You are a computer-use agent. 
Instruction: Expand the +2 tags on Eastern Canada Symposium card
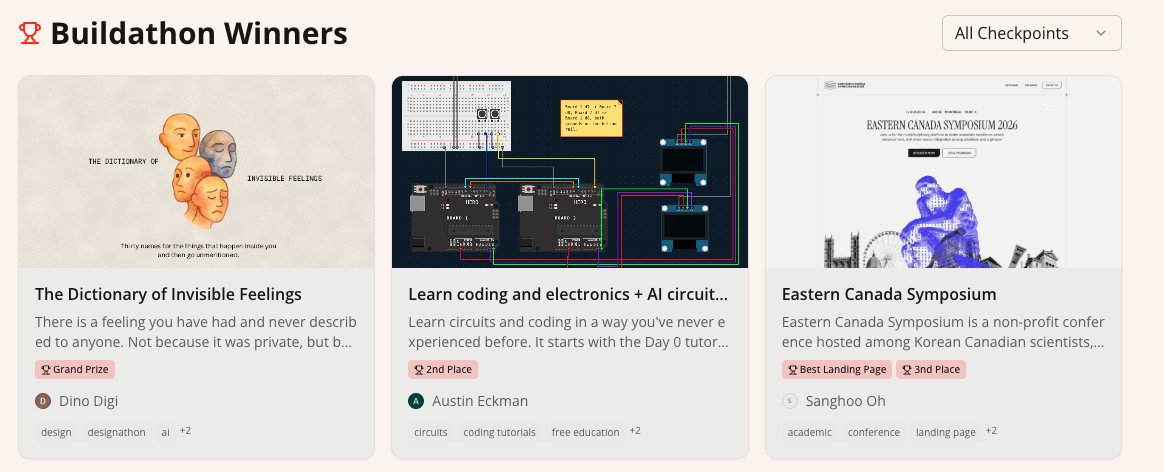click(992, 431)
